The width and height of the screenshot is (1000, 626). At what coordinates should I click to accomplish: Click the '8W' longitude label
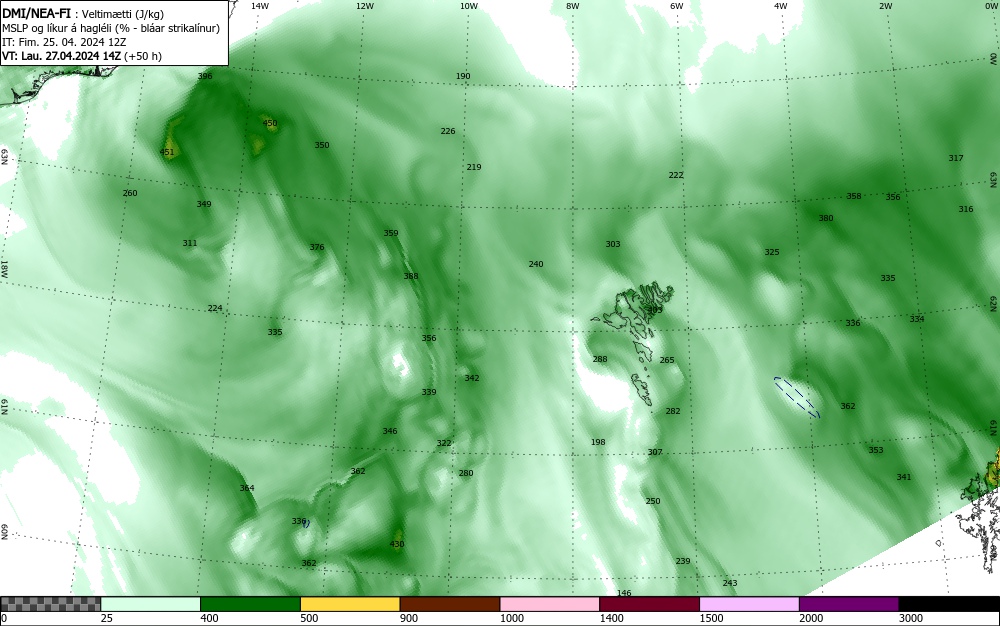[x=573, y=6]
